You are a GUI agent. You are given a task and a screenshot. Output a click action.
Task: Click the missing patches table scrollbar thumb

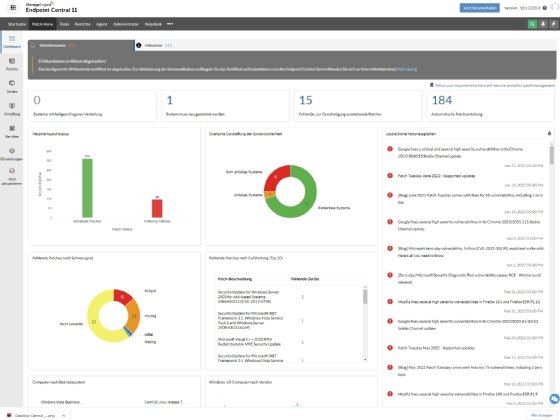pyautogui.click(x=365, y=296)
